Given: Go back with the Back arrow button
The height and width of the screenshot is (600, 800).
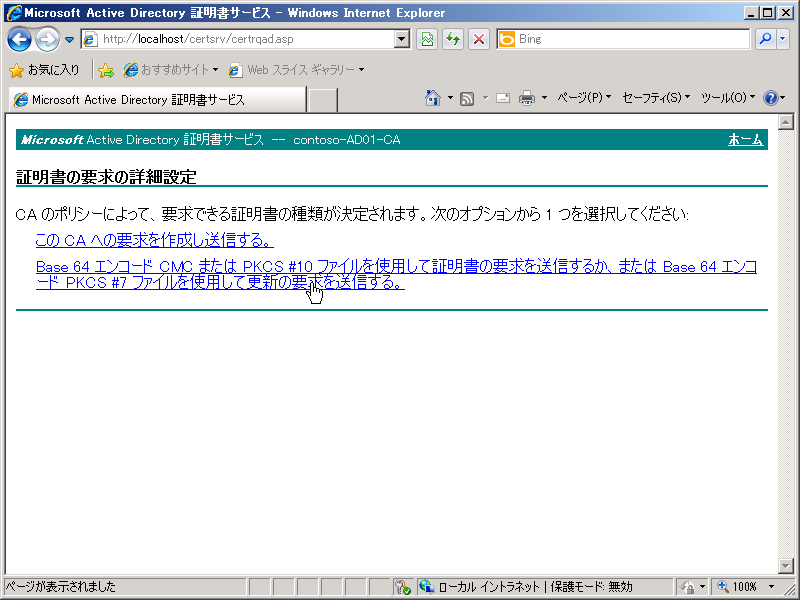Looking at the screenshot, I should coord(19,39).
